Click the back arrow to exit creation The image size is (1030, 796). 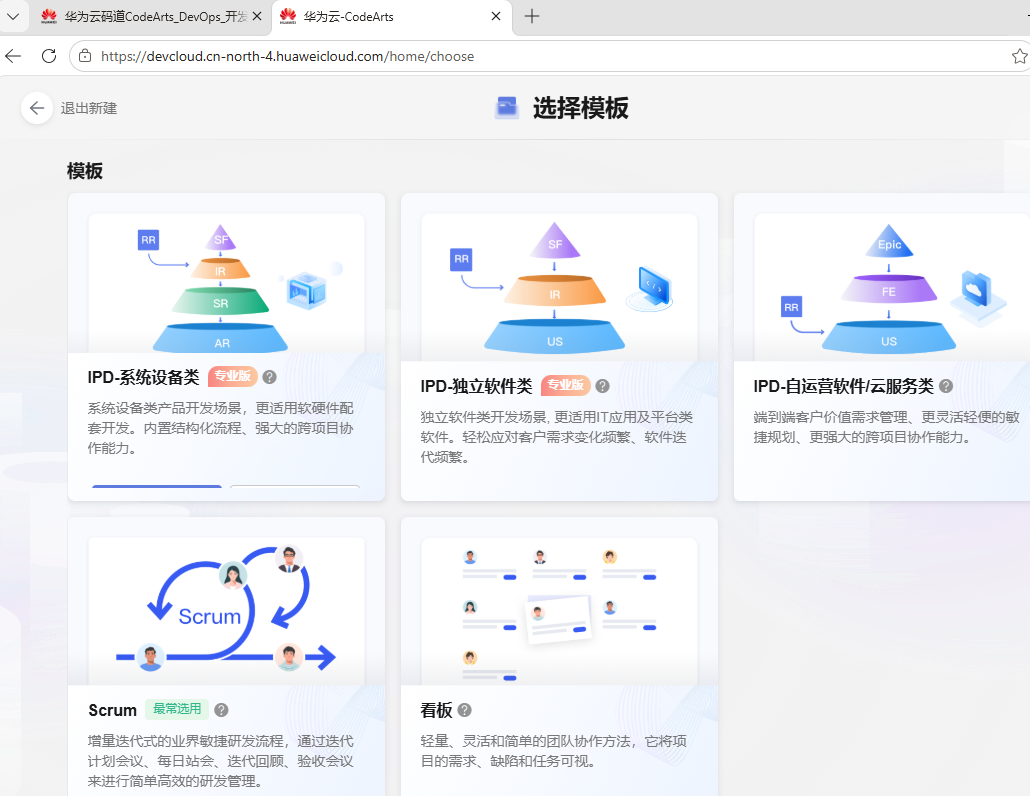(37, 108)
